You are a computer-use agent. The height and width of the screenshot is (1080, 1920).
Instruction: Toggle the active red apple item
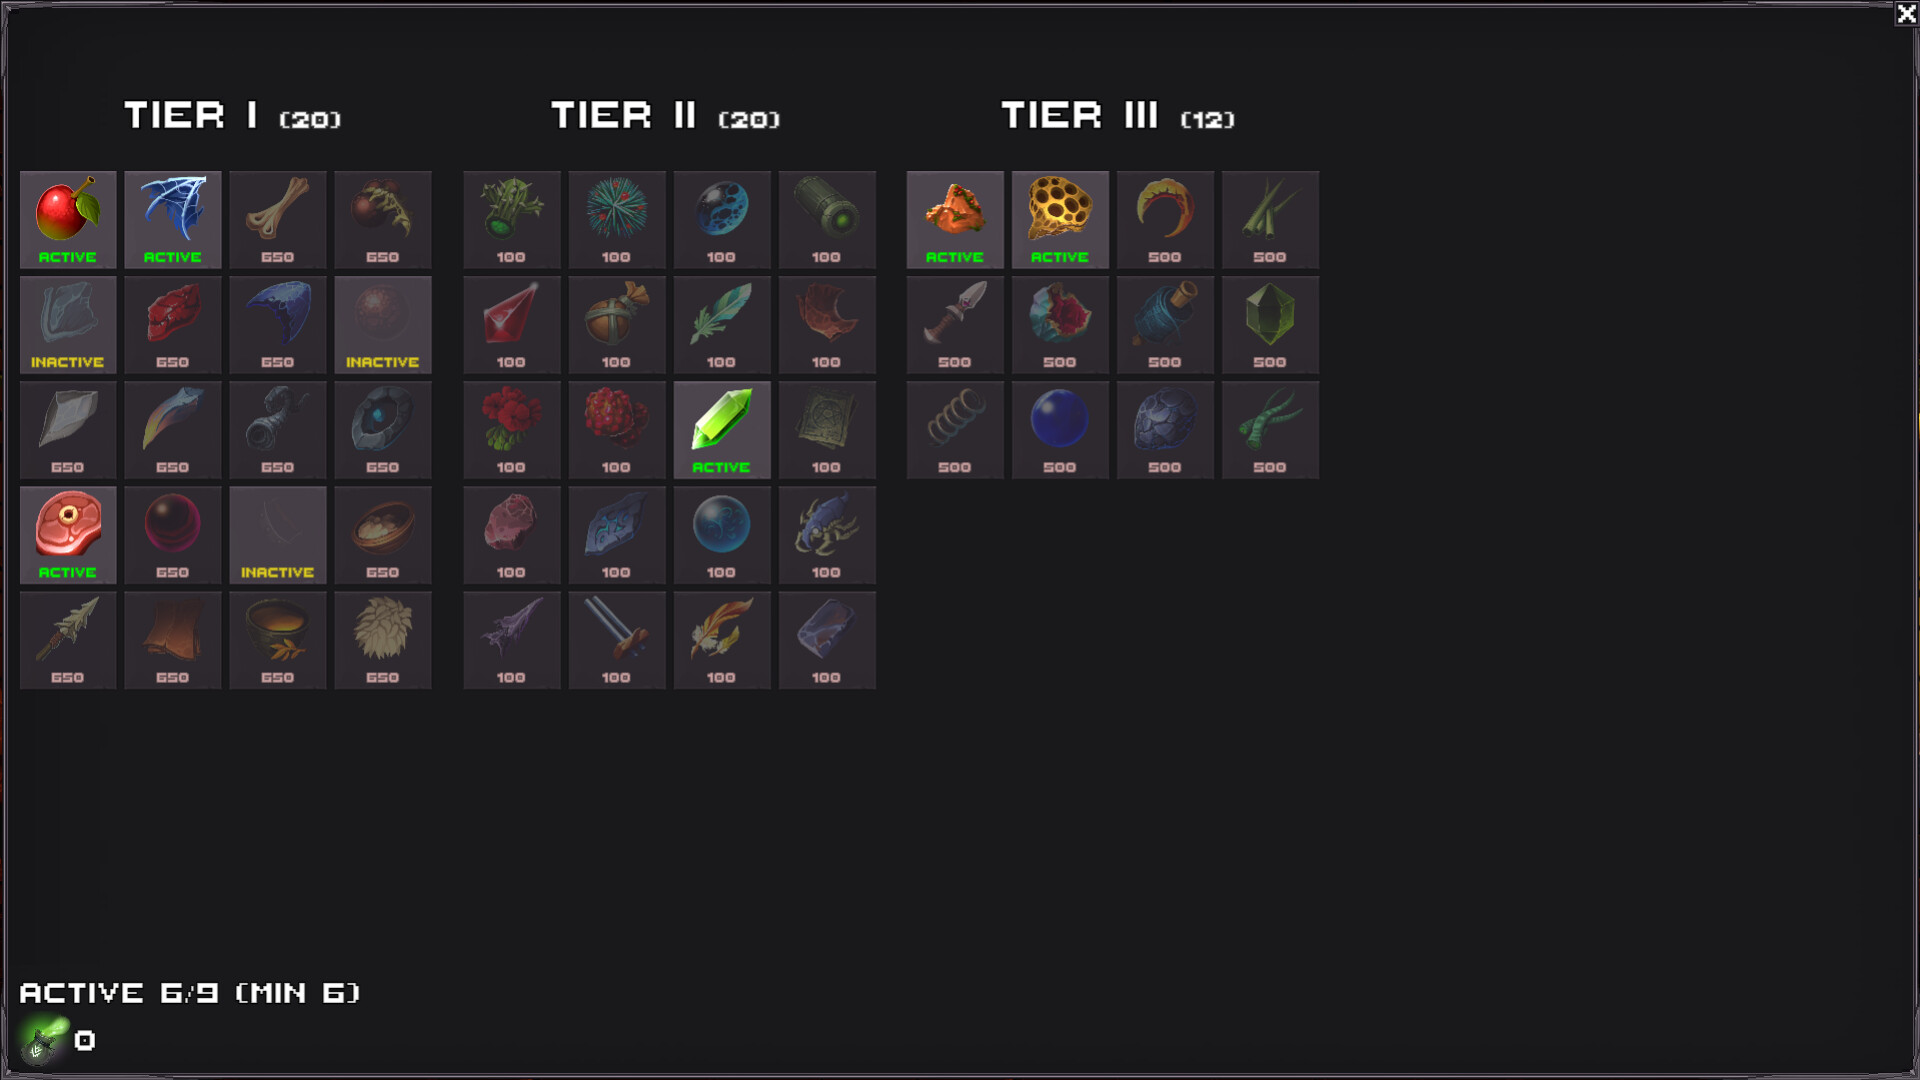tap(68, 219)
